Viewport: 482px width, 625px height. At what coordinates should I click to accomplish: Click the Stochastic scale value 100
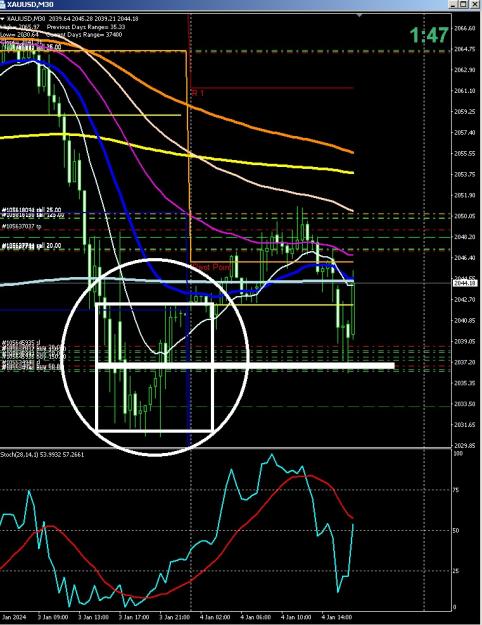pos(458,454)
